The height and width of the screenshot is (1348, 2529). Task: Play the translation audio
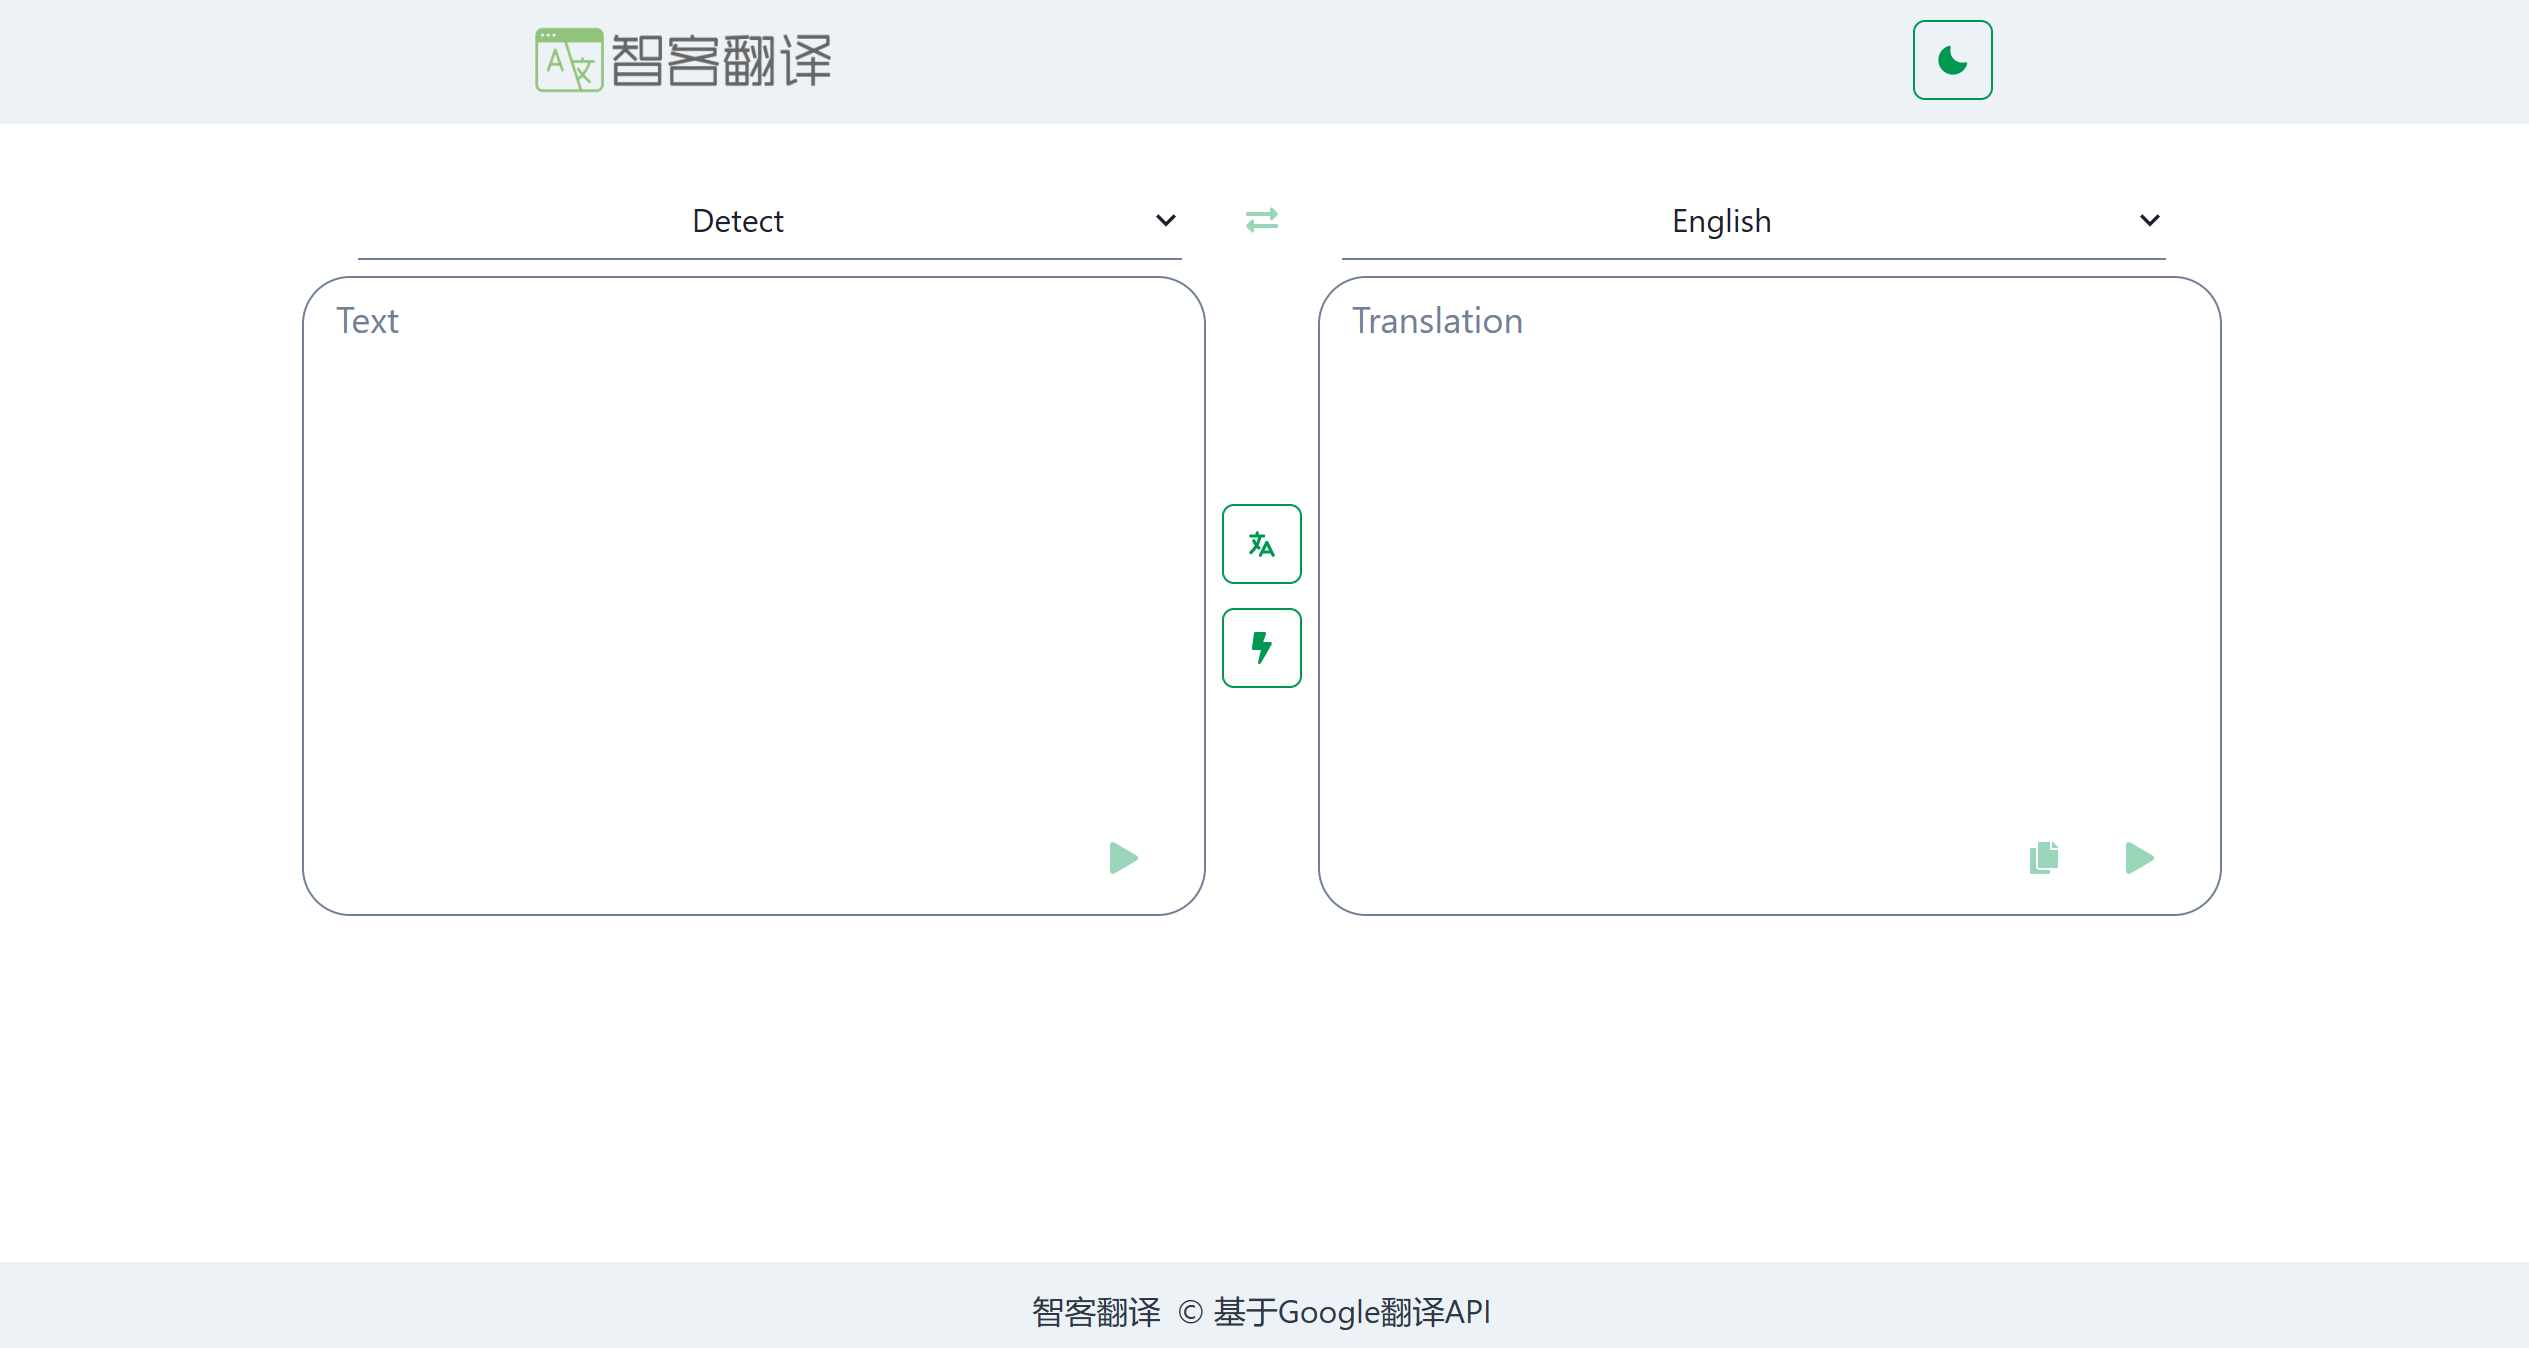2138,858
